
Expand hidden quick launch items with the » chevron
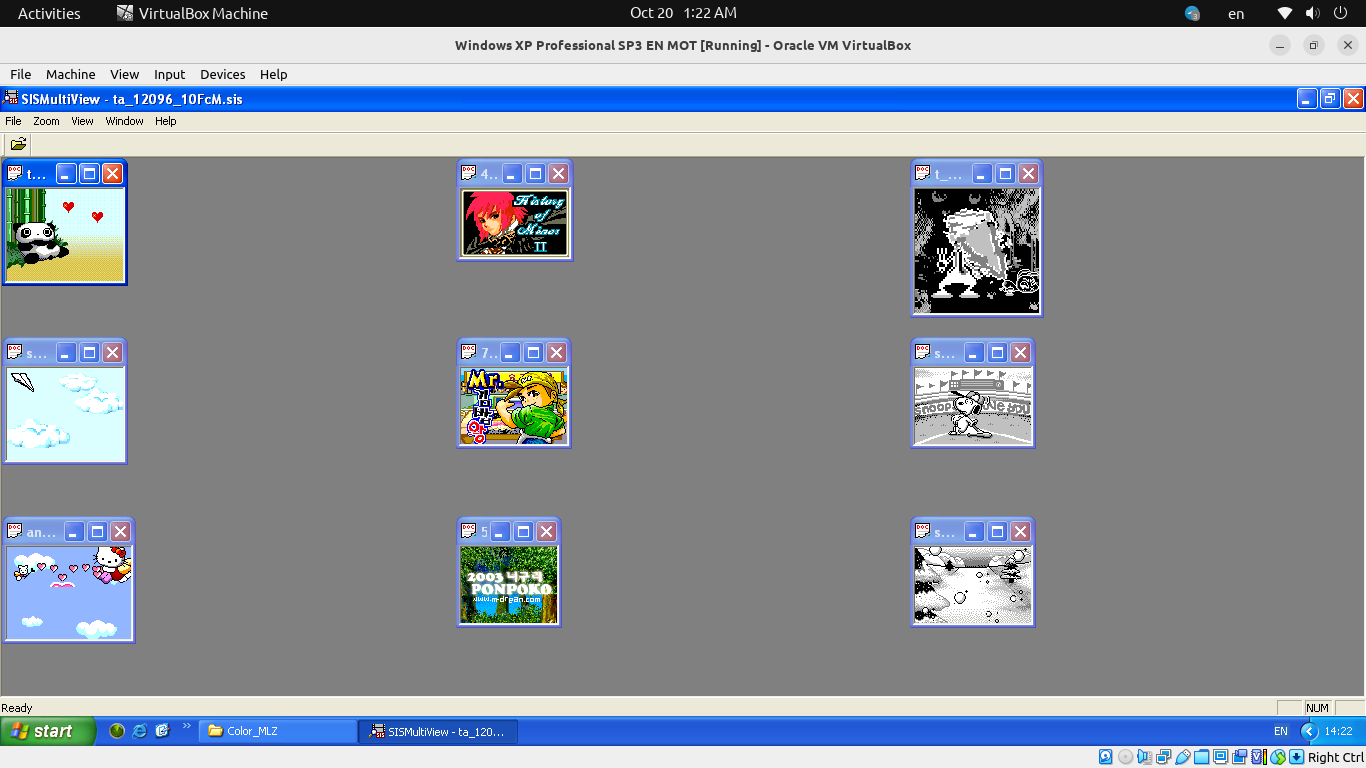coord(185,727)
